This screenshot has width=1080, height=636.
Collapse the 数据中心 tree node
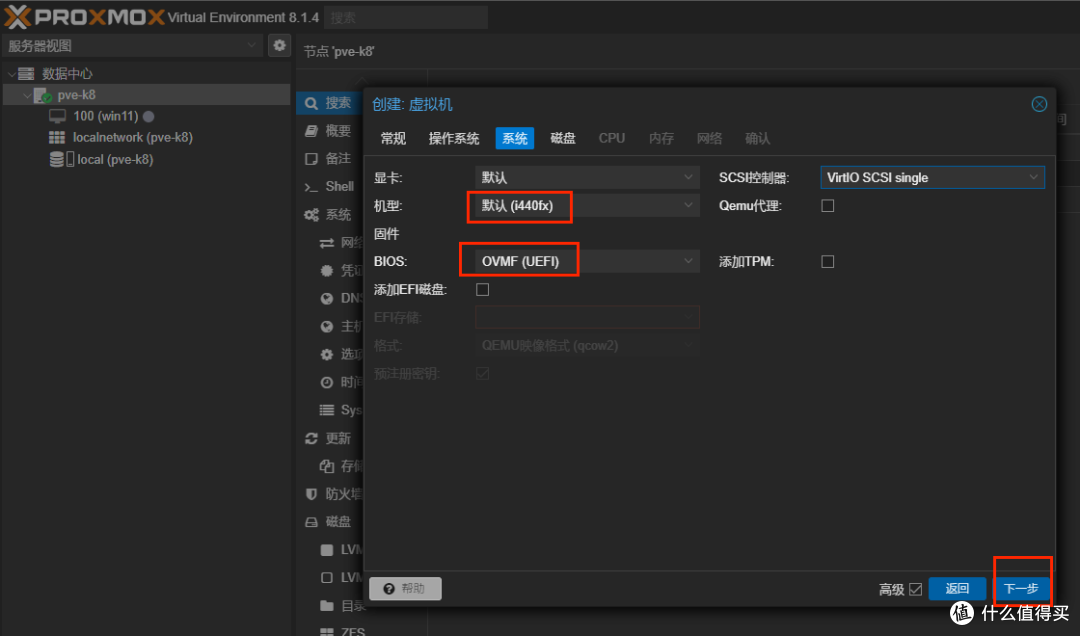pyautogui.click(x=12, y=74)
